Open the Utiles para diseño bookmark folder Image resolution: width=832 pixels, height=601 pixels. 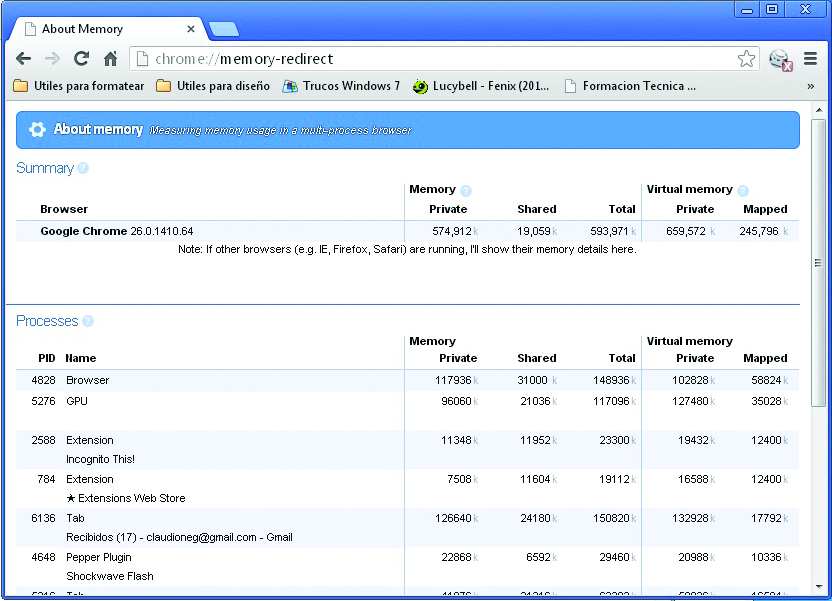213,86
